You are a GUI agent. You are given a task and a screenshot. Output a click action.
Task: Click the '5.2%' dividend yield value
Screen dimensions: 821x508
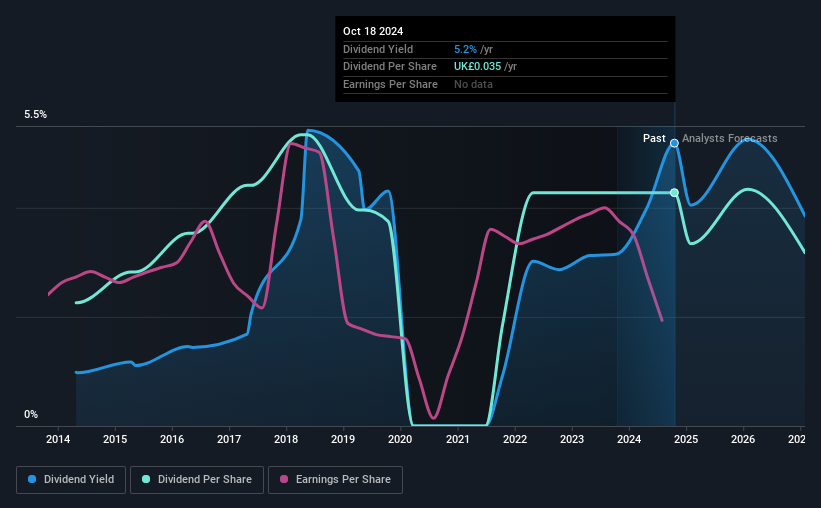(x=465, y=49)
